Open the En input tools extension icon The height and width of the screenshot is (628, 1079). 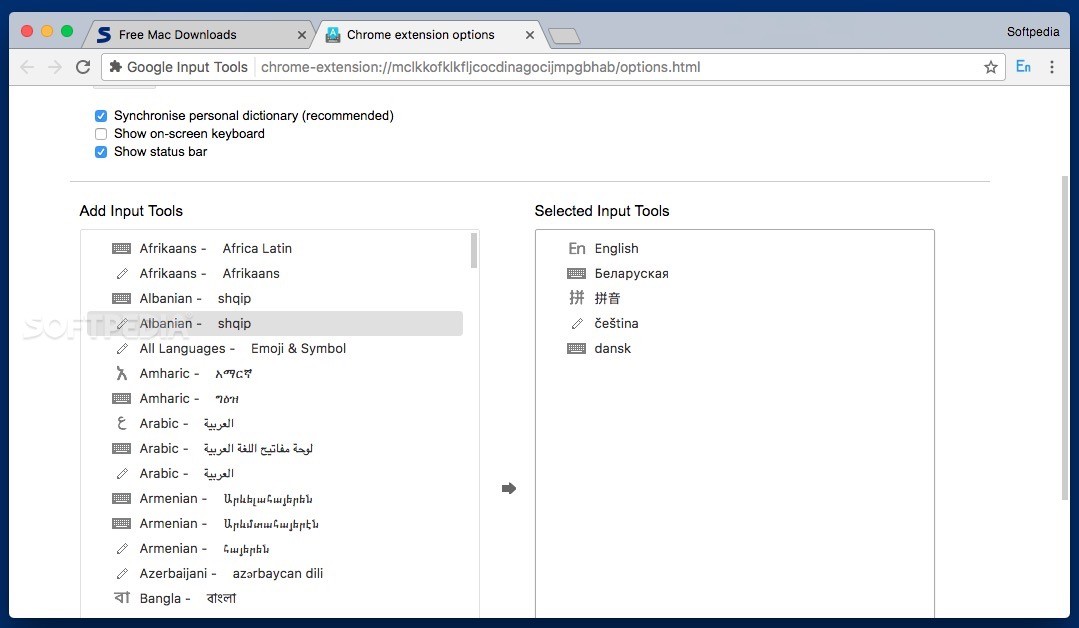tap(1023, 67)
